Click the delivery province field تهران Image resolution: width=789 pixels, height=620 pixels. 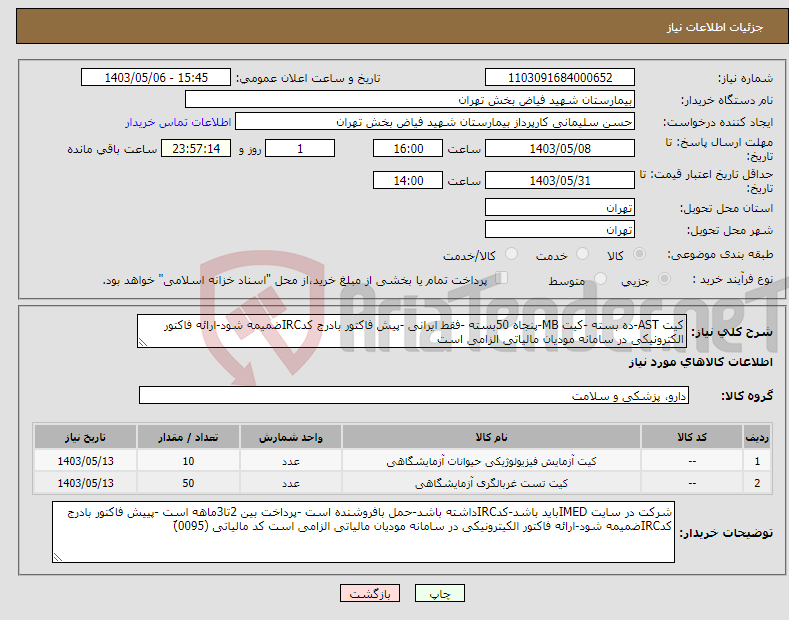560,207
